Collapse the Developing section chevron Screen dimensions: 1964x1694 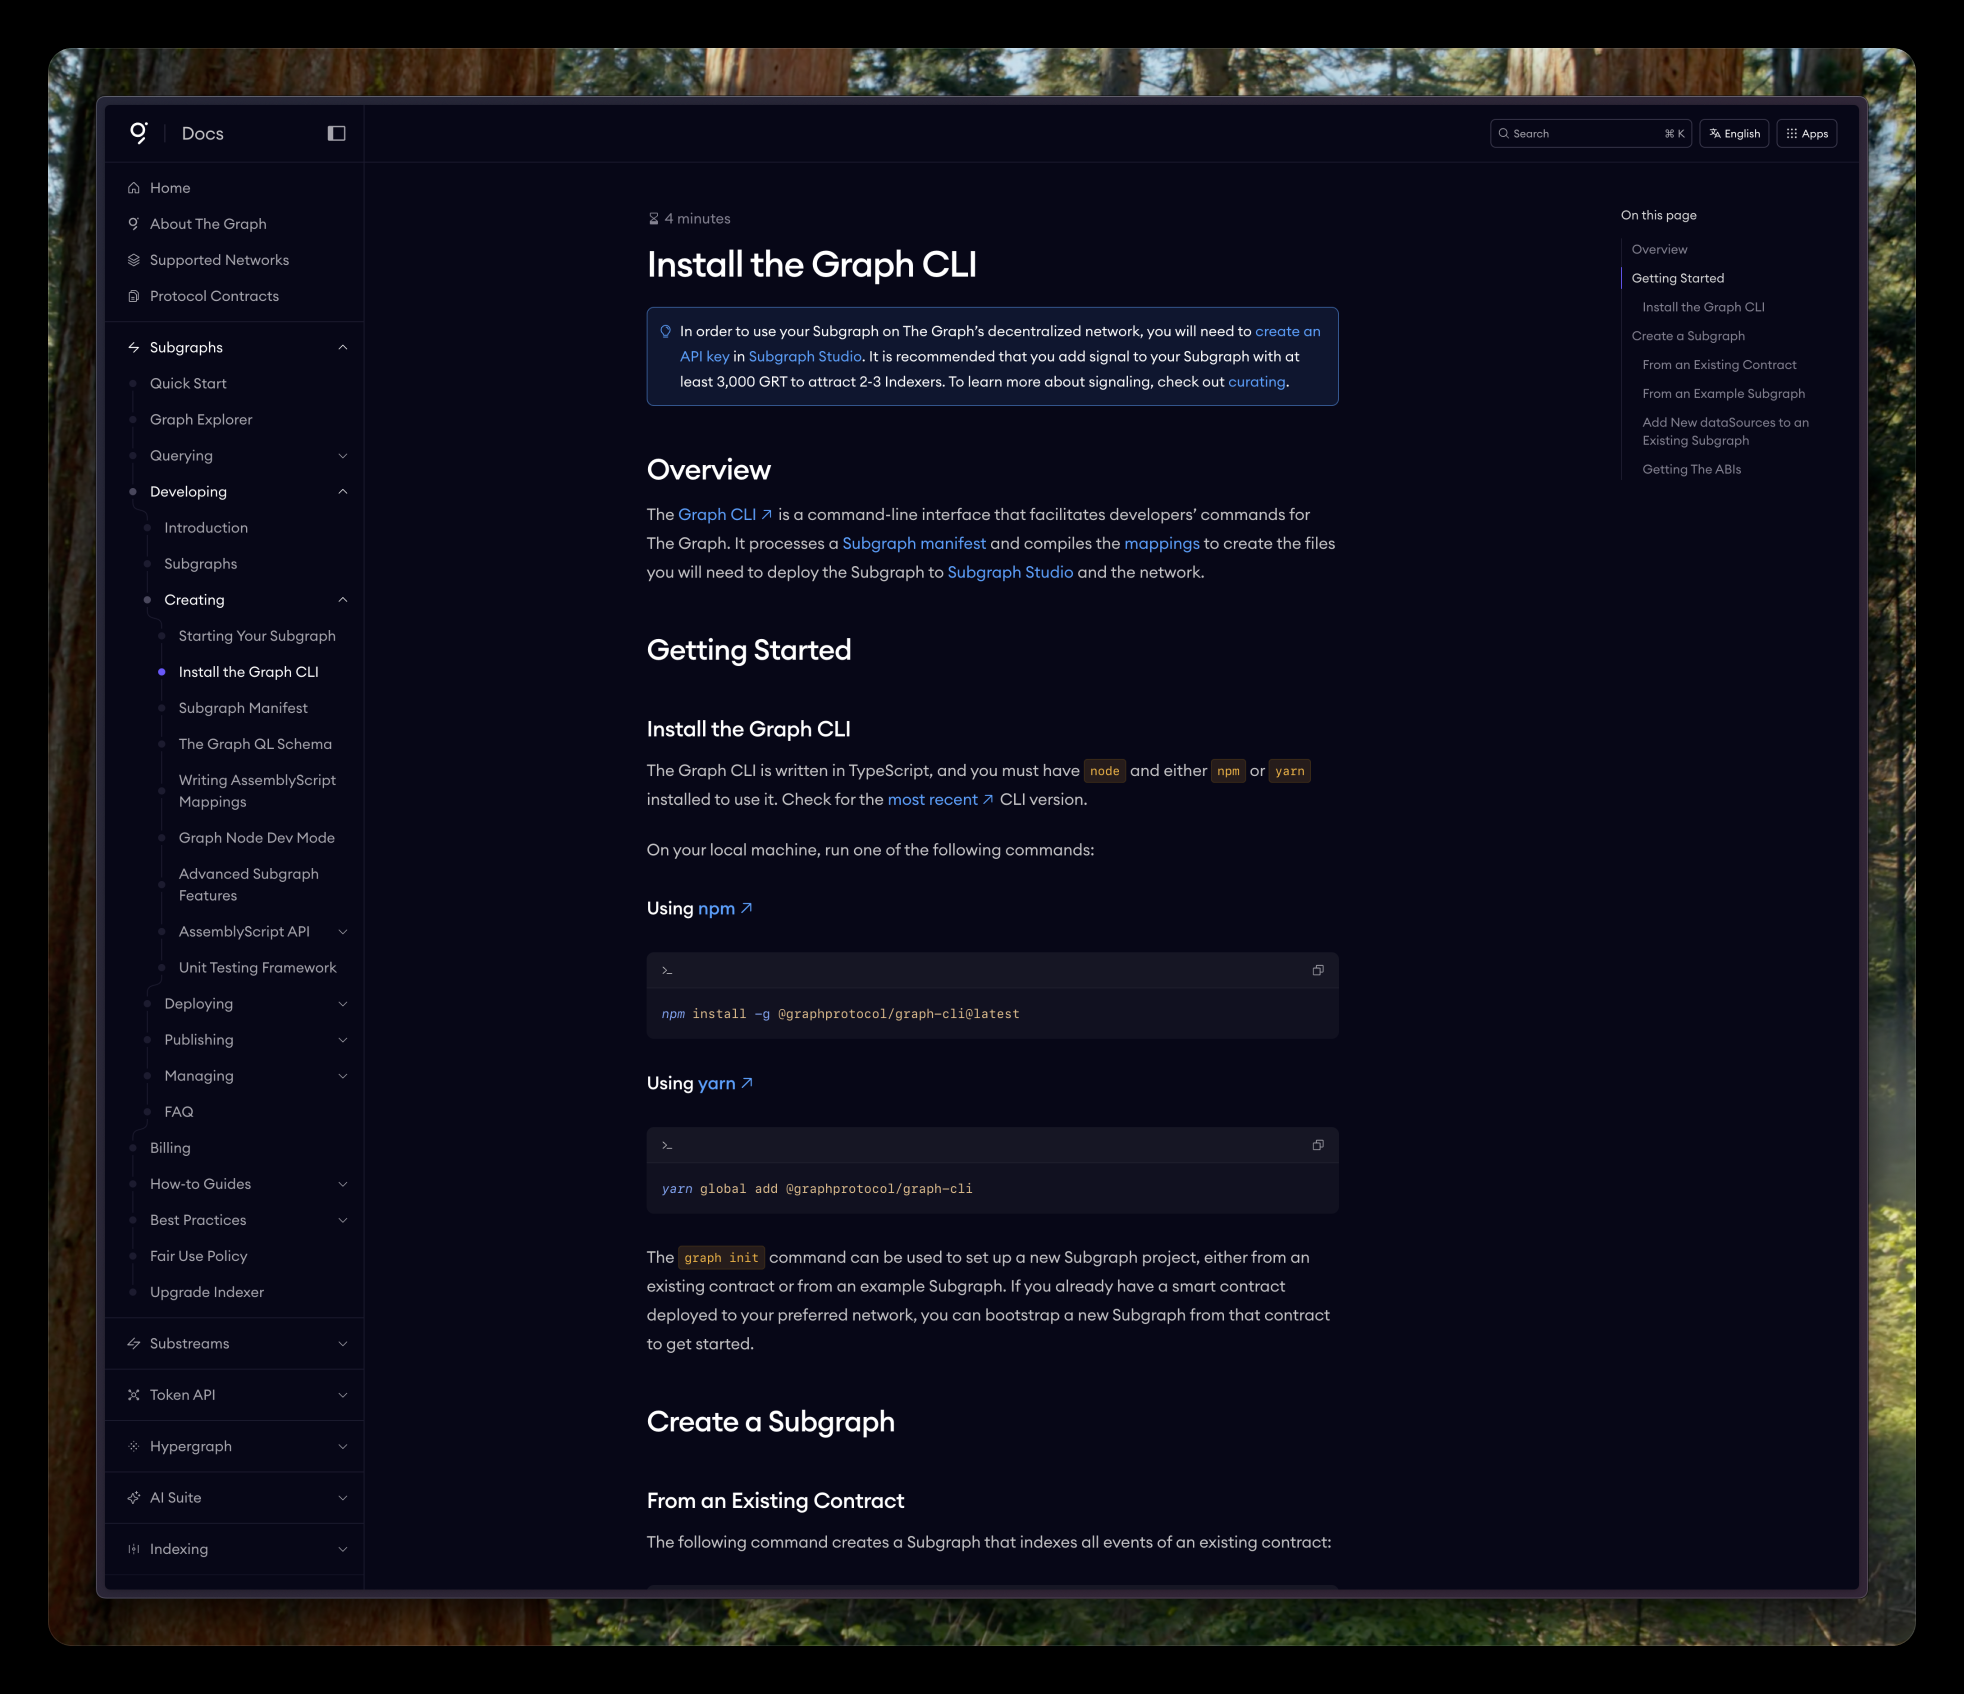click(344, 491)
